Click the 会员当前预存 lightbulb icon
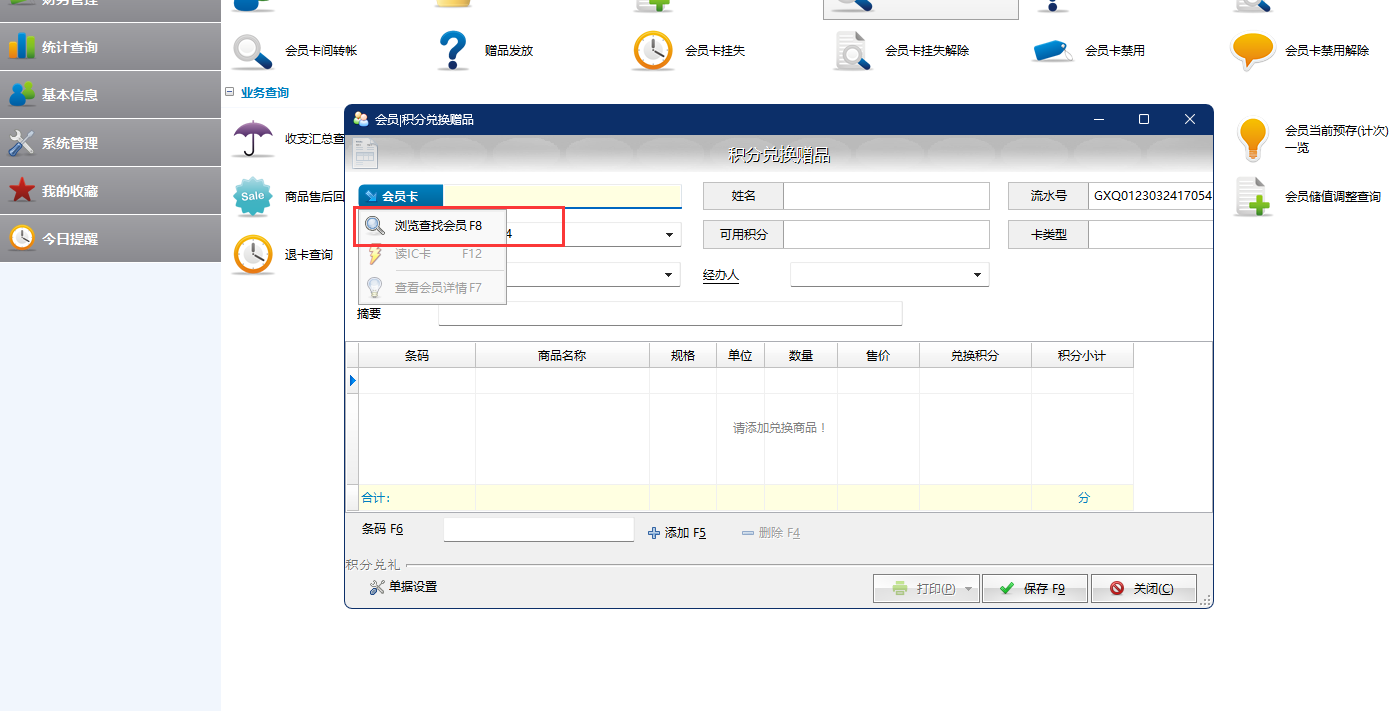1389x711 pixels. (x=1252, y=139)
